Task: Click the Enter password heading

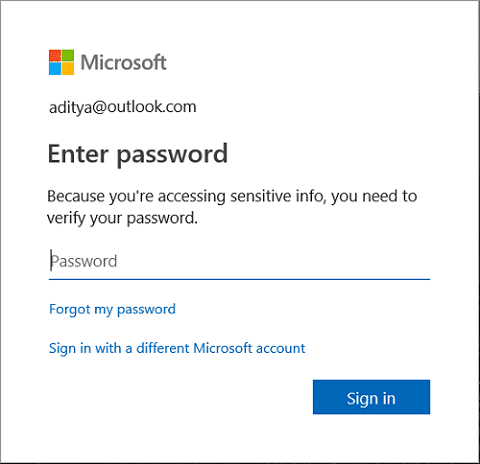Action: click(x=138, y=154)
